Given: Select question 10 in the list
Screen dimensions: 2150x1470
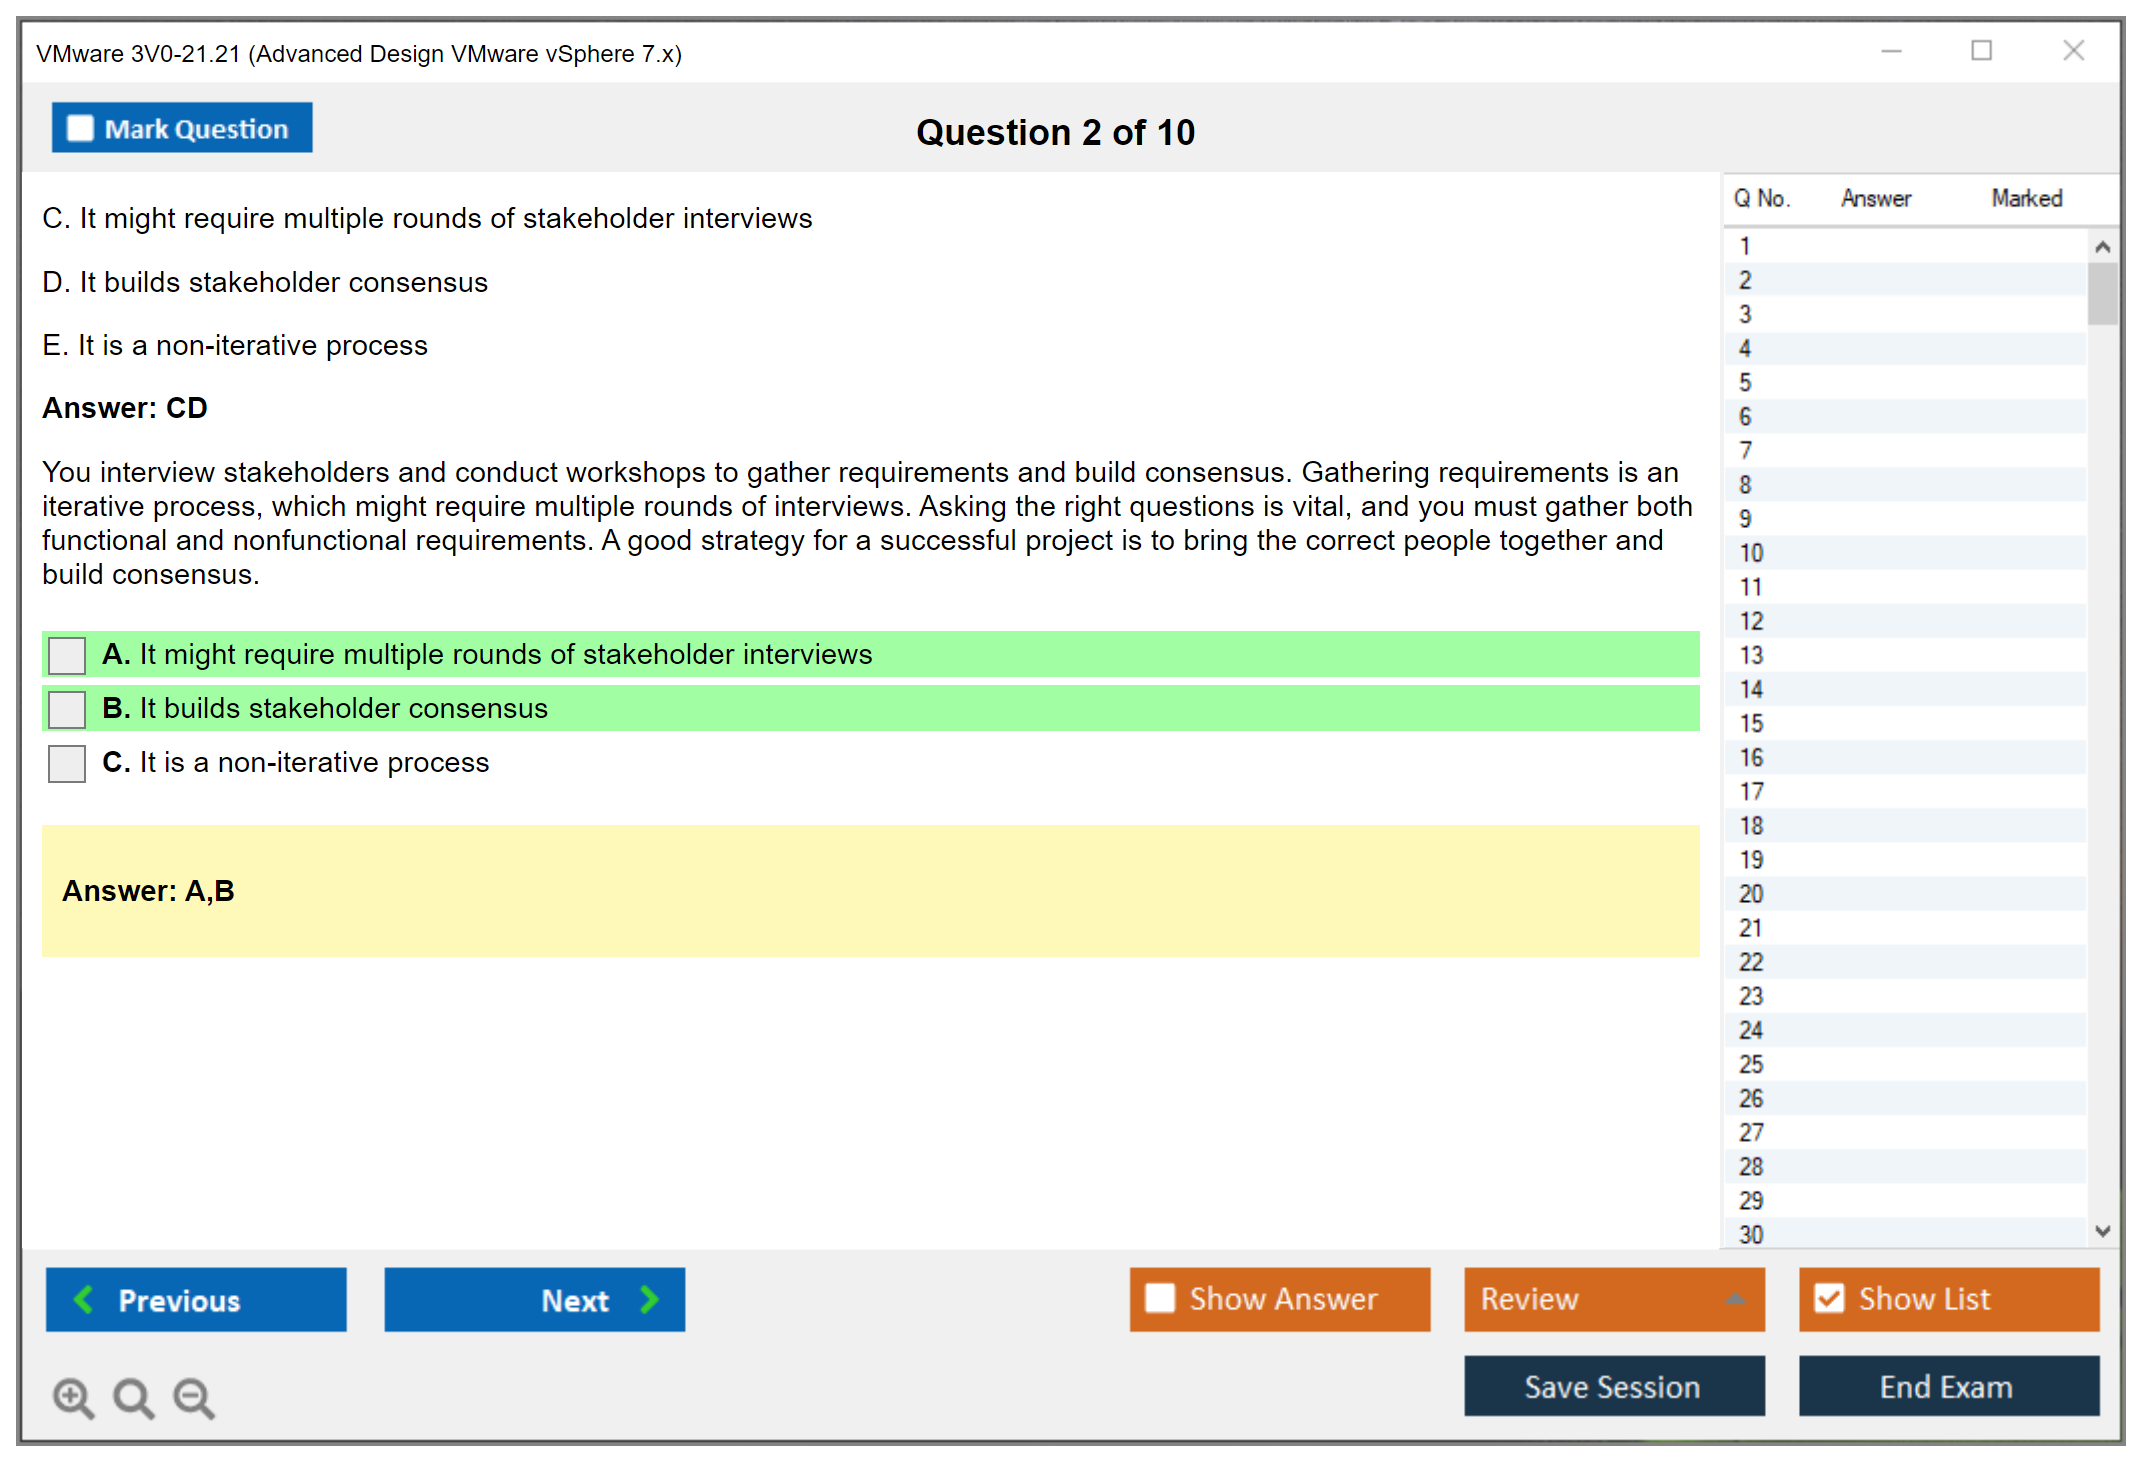Looking at the screenshot, I should click(x=1751, y=553).
